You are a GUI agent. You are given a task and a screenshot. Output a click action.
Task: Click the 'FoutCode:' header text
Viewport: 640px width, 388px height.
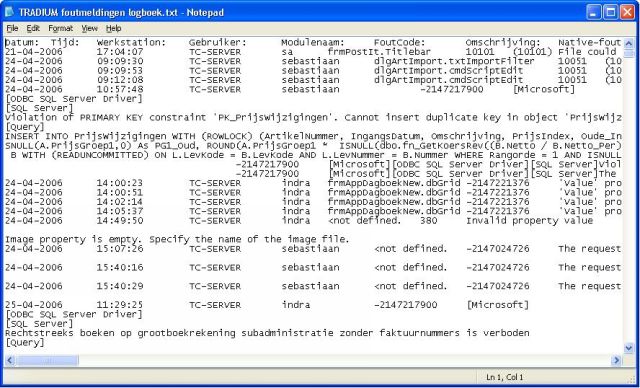tap(400, 42)
